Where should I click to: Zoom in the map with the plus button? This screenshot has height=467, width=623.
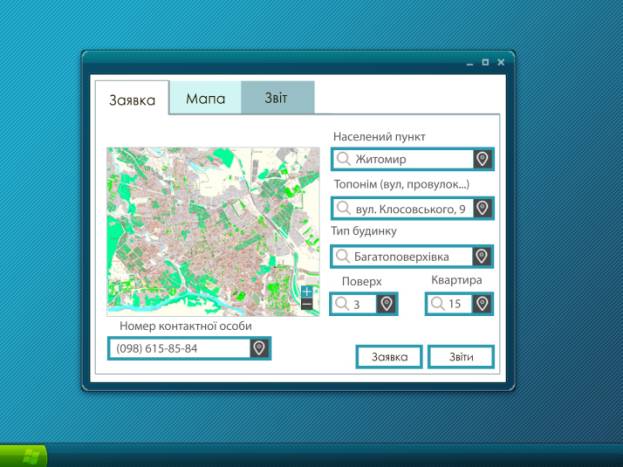(307, 291)
